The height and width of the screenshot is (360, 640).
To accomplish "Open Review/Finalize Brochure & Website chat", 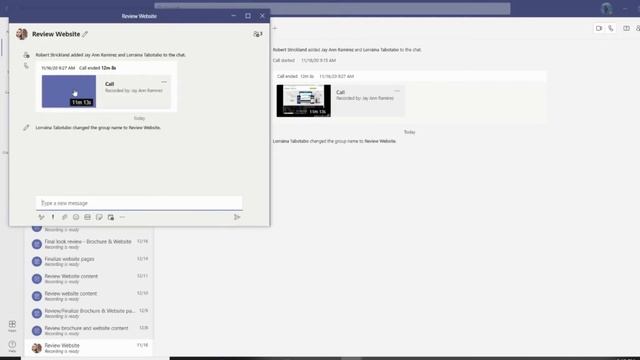I will click(x=89, y=313).
